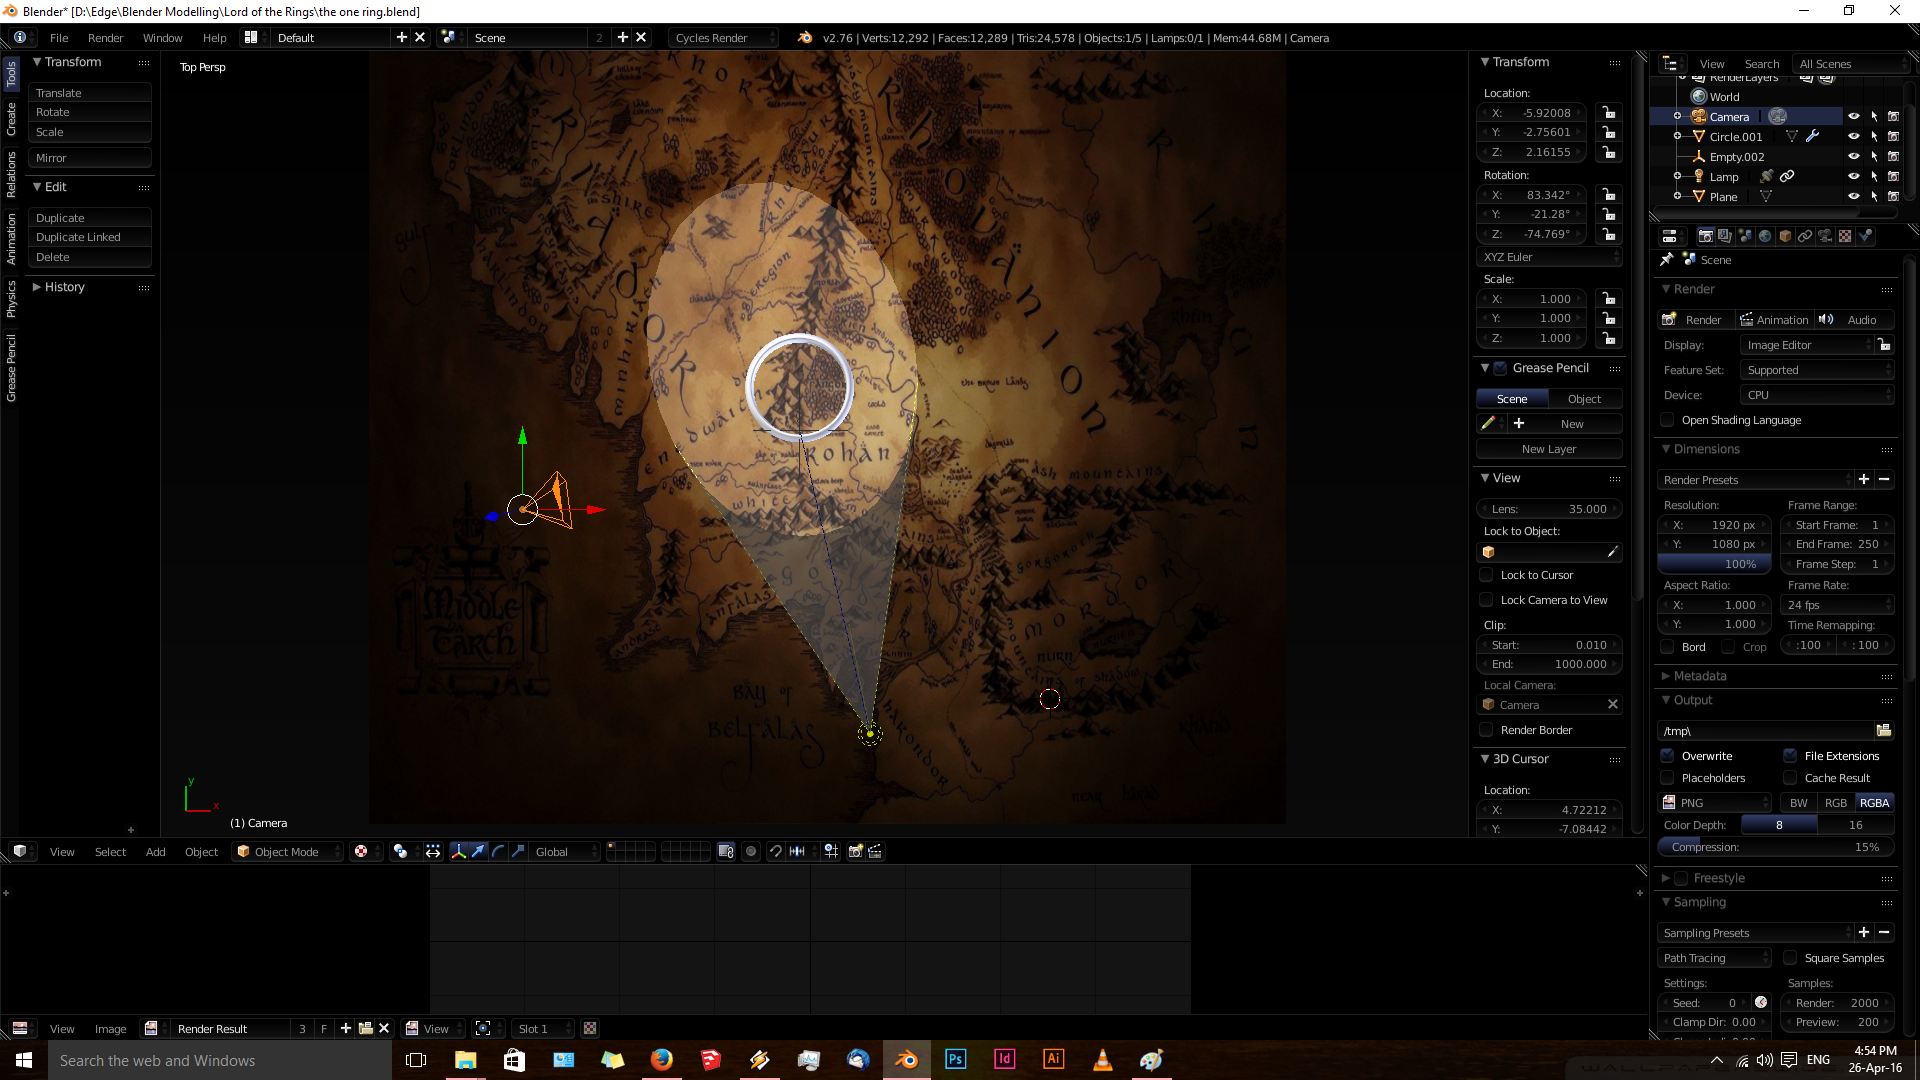
Task: Click the Circle.001 wrench modifier icon
Action: [1812, 136]
